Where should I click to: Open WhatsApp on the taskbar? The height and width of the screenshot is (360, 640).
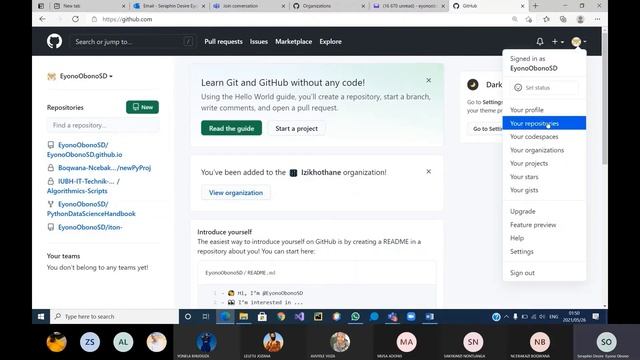(x=355, y=316)
